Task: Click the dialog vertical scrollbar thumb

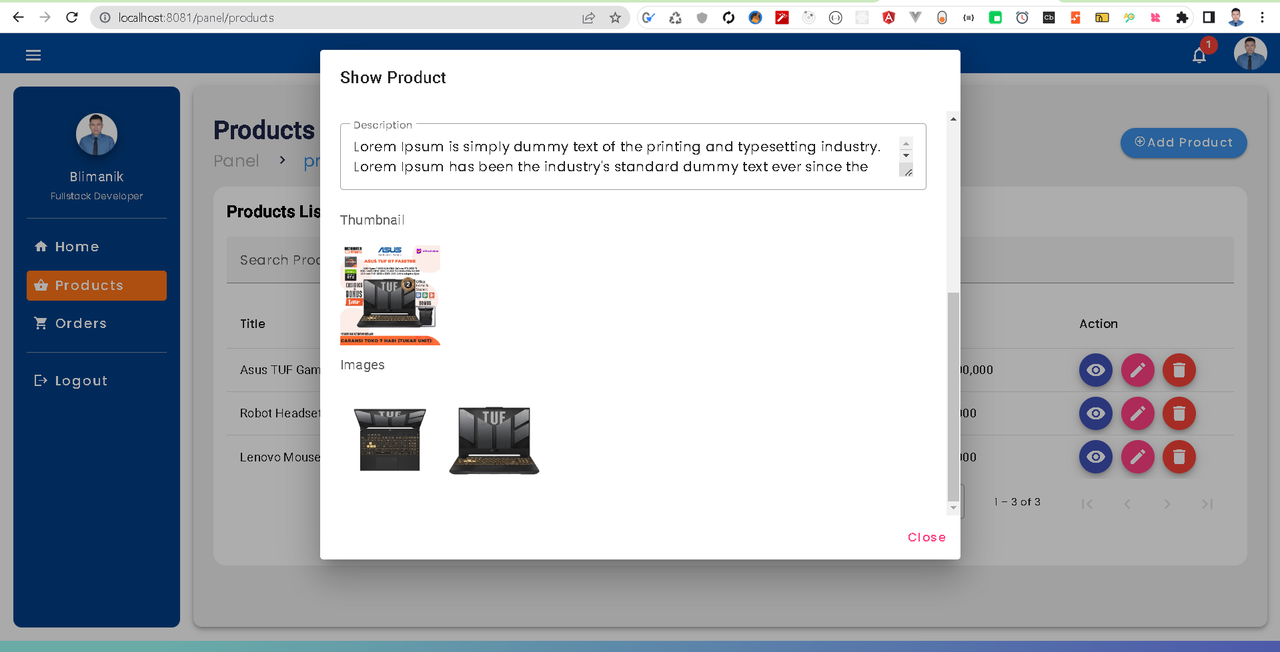Action: (x=953, y=396)
